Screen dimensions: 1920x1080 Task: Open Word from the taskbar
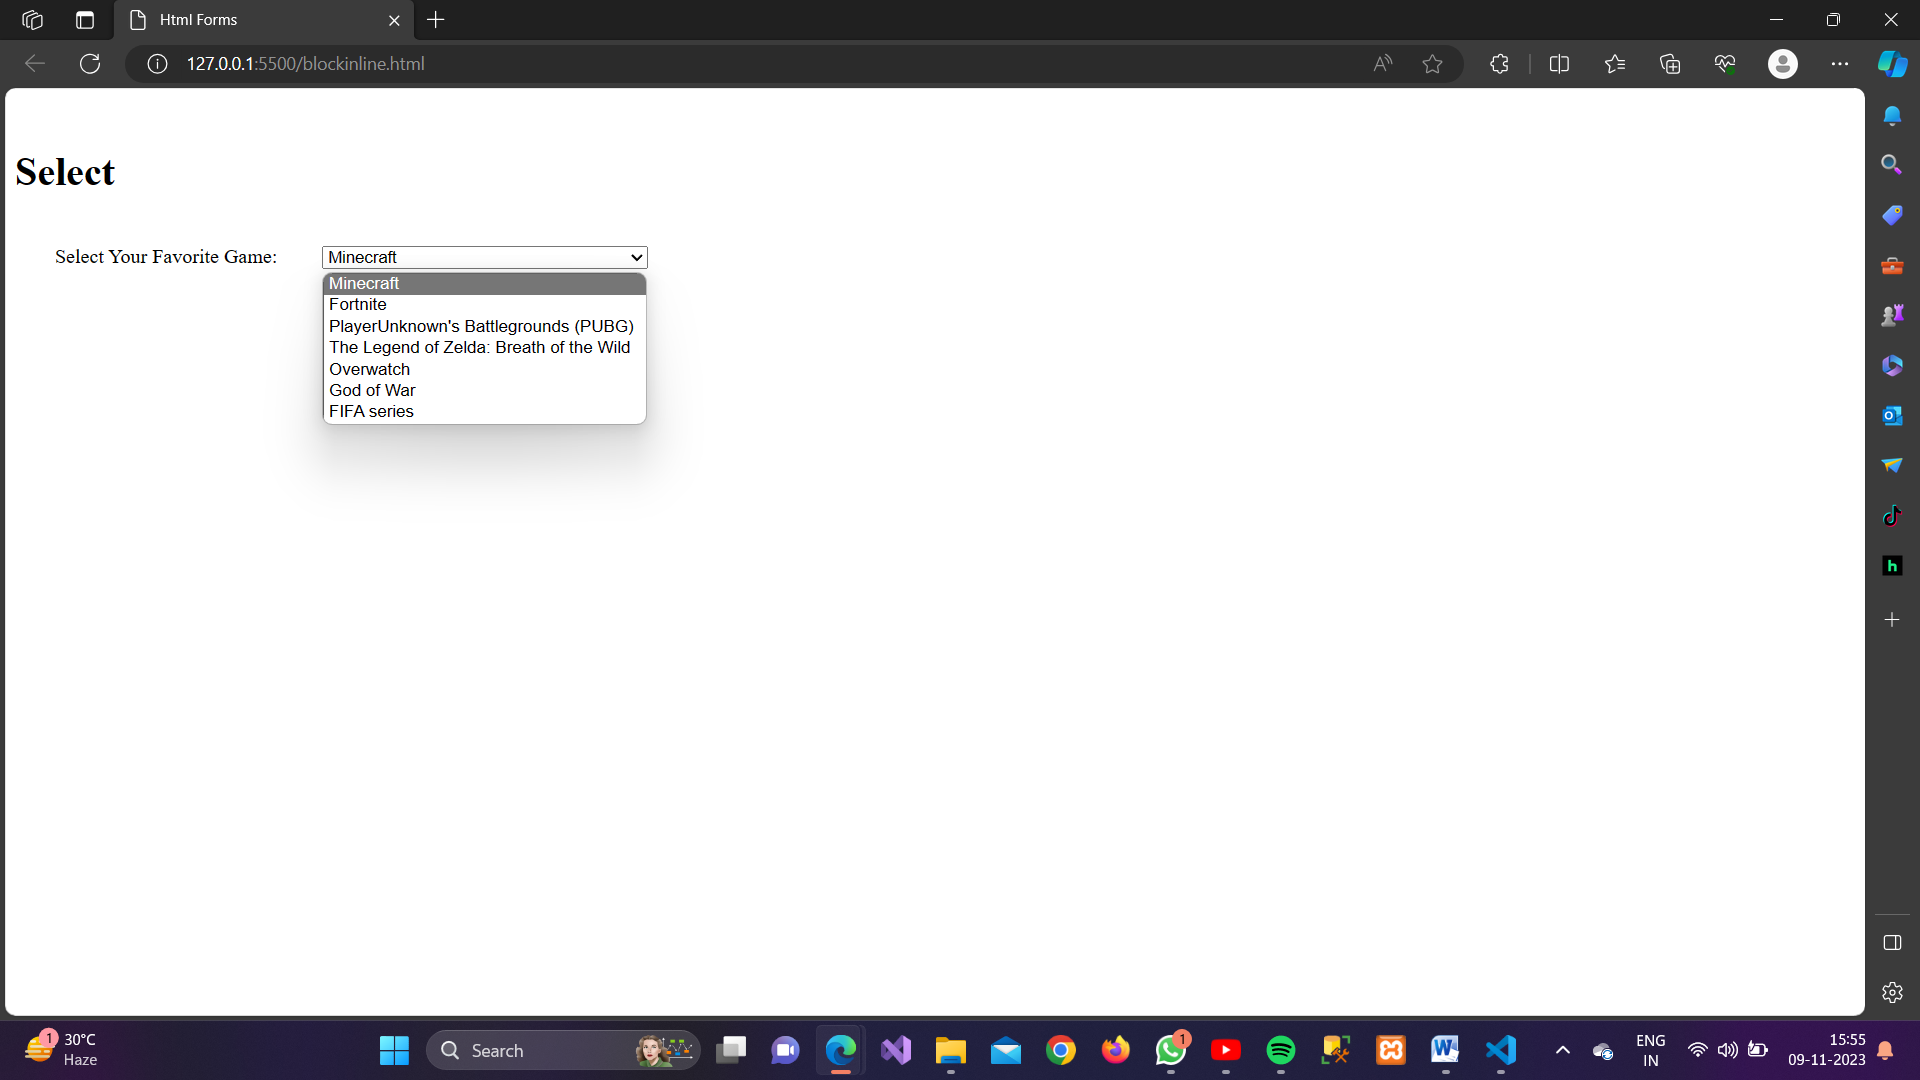tap(1445, 1050)
